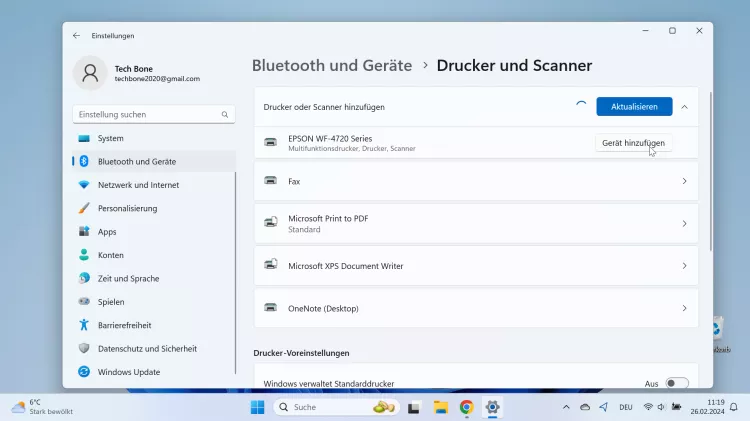Viewport: 750px width, 421px height.
Task: Click the Zeit und Sprache globe icon
Action: (84, 278)
